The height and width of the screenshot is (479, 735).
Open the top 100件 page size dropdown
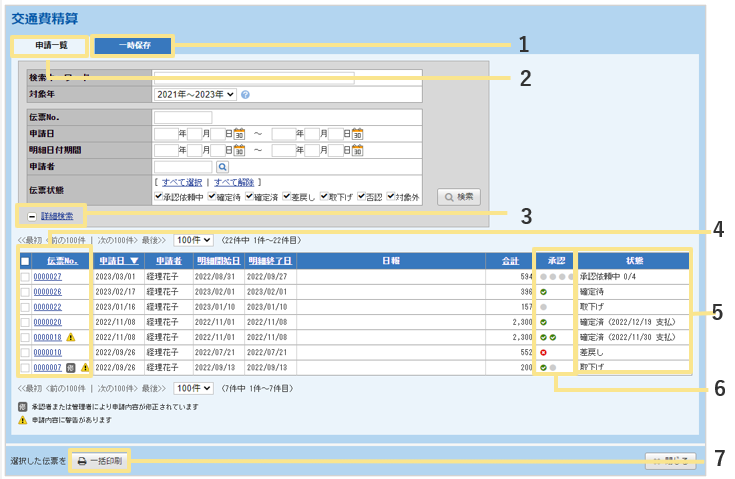point(193,240)
